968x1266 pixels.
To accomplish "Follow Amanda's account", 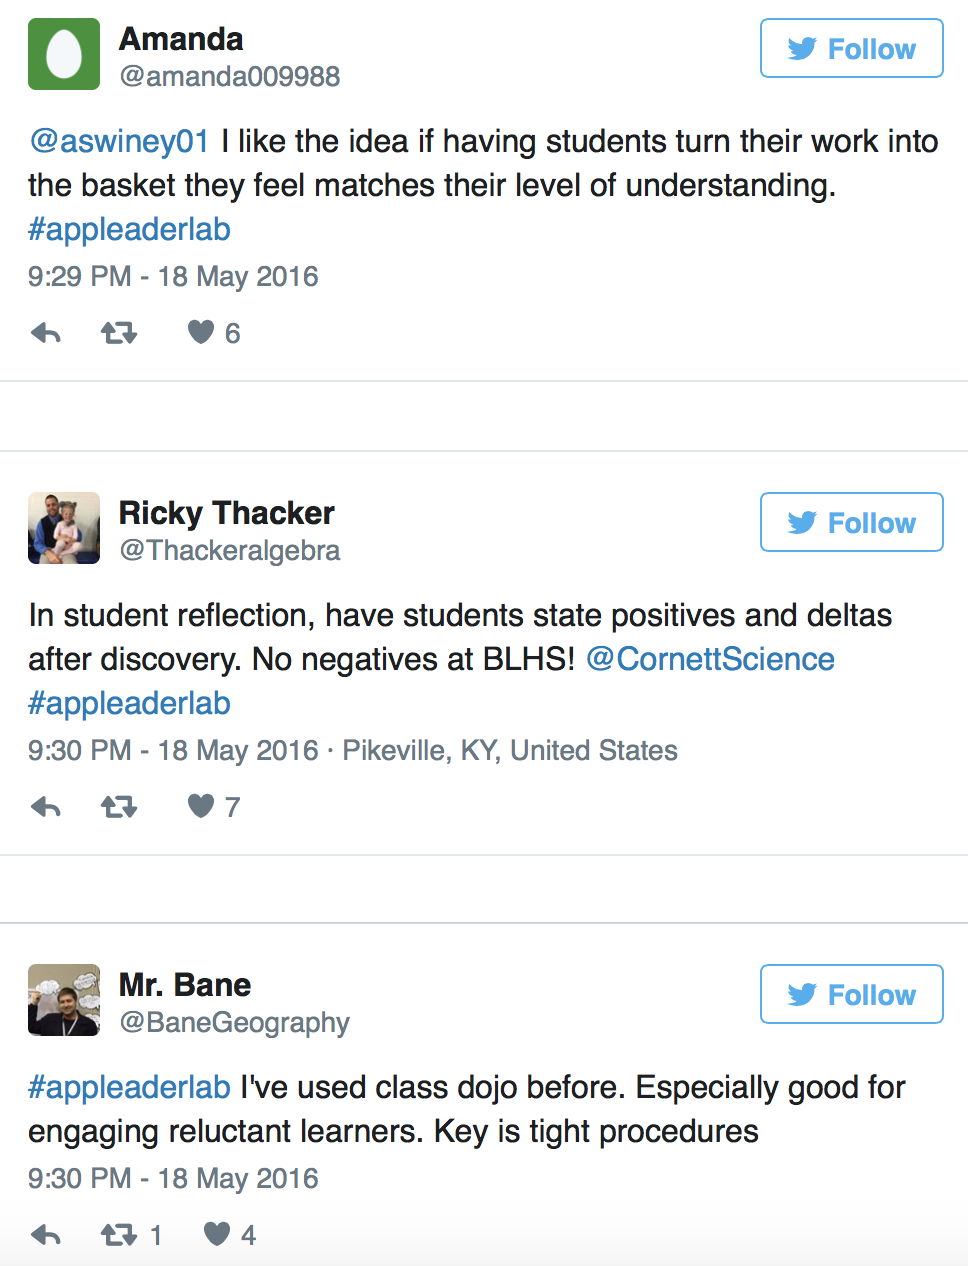I will pos(852,48).
